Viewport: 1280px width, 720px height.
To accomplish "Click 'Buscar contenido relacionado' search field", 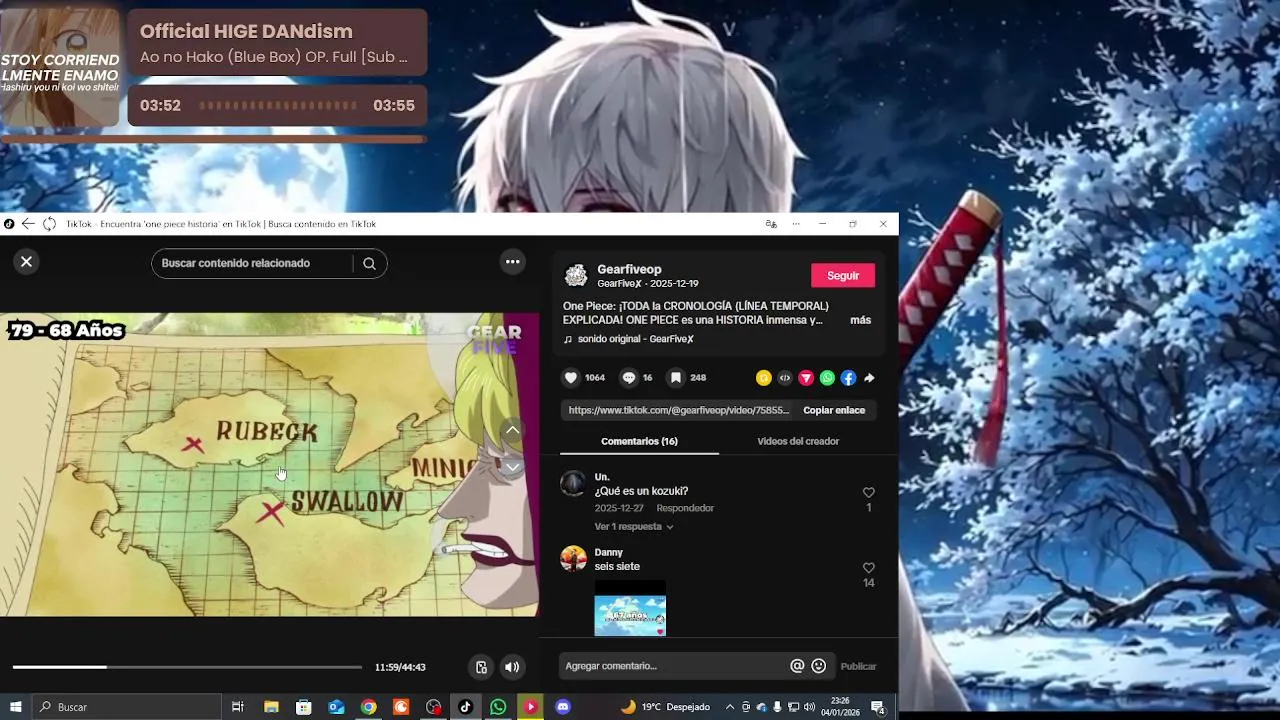I will [252, 263].
